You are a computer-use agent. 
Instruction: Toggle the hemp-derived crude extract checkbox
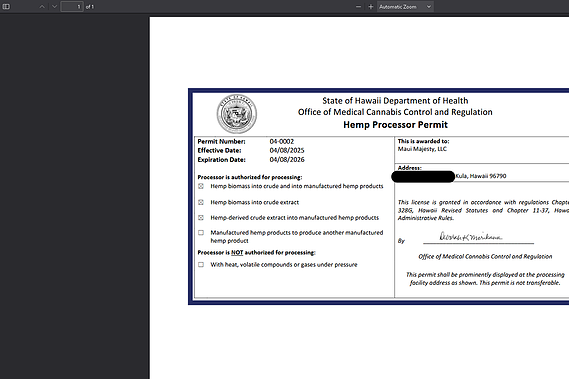coord(201,217)
